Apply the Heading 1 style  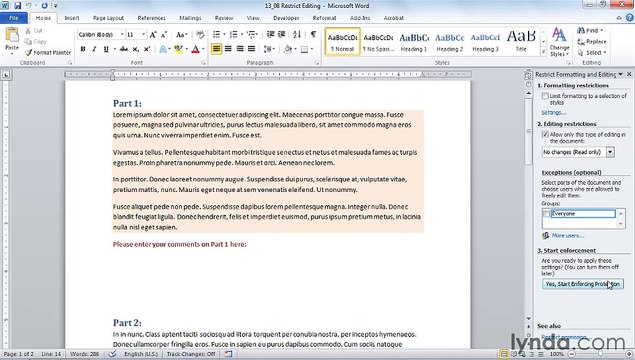tap(413, 41)
